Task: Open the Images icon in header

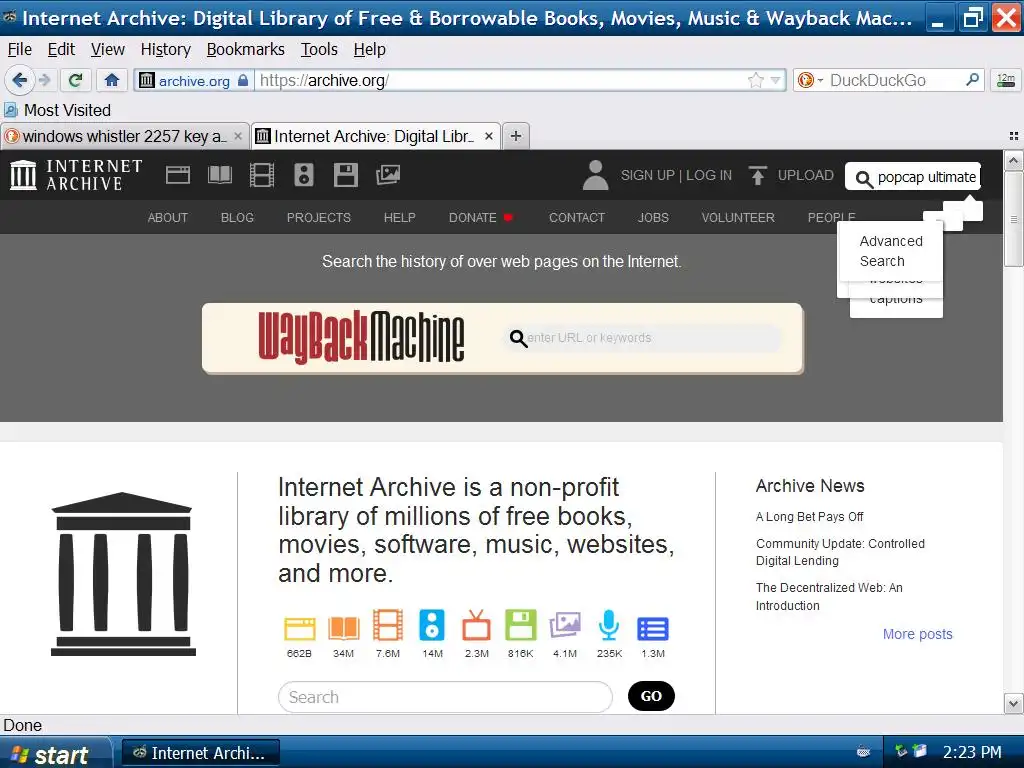Action: [x=388, y=175]
